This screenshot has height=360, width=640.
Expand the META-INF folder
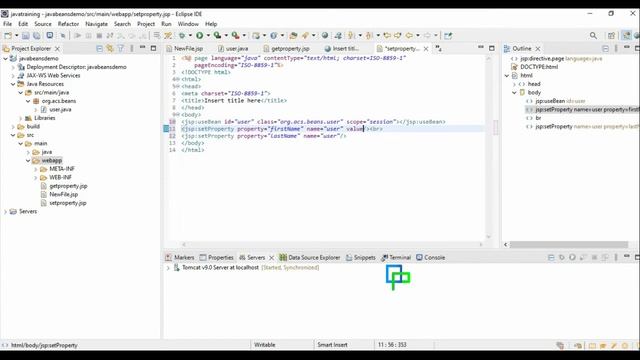36,169
